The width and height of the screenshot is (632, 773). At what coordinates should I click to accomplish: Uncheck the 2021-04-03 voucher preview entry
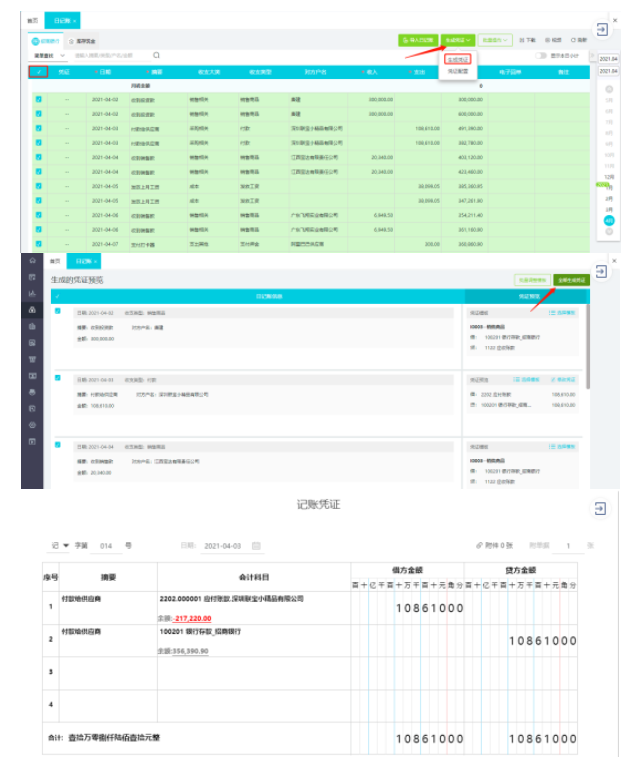[58, 378]
